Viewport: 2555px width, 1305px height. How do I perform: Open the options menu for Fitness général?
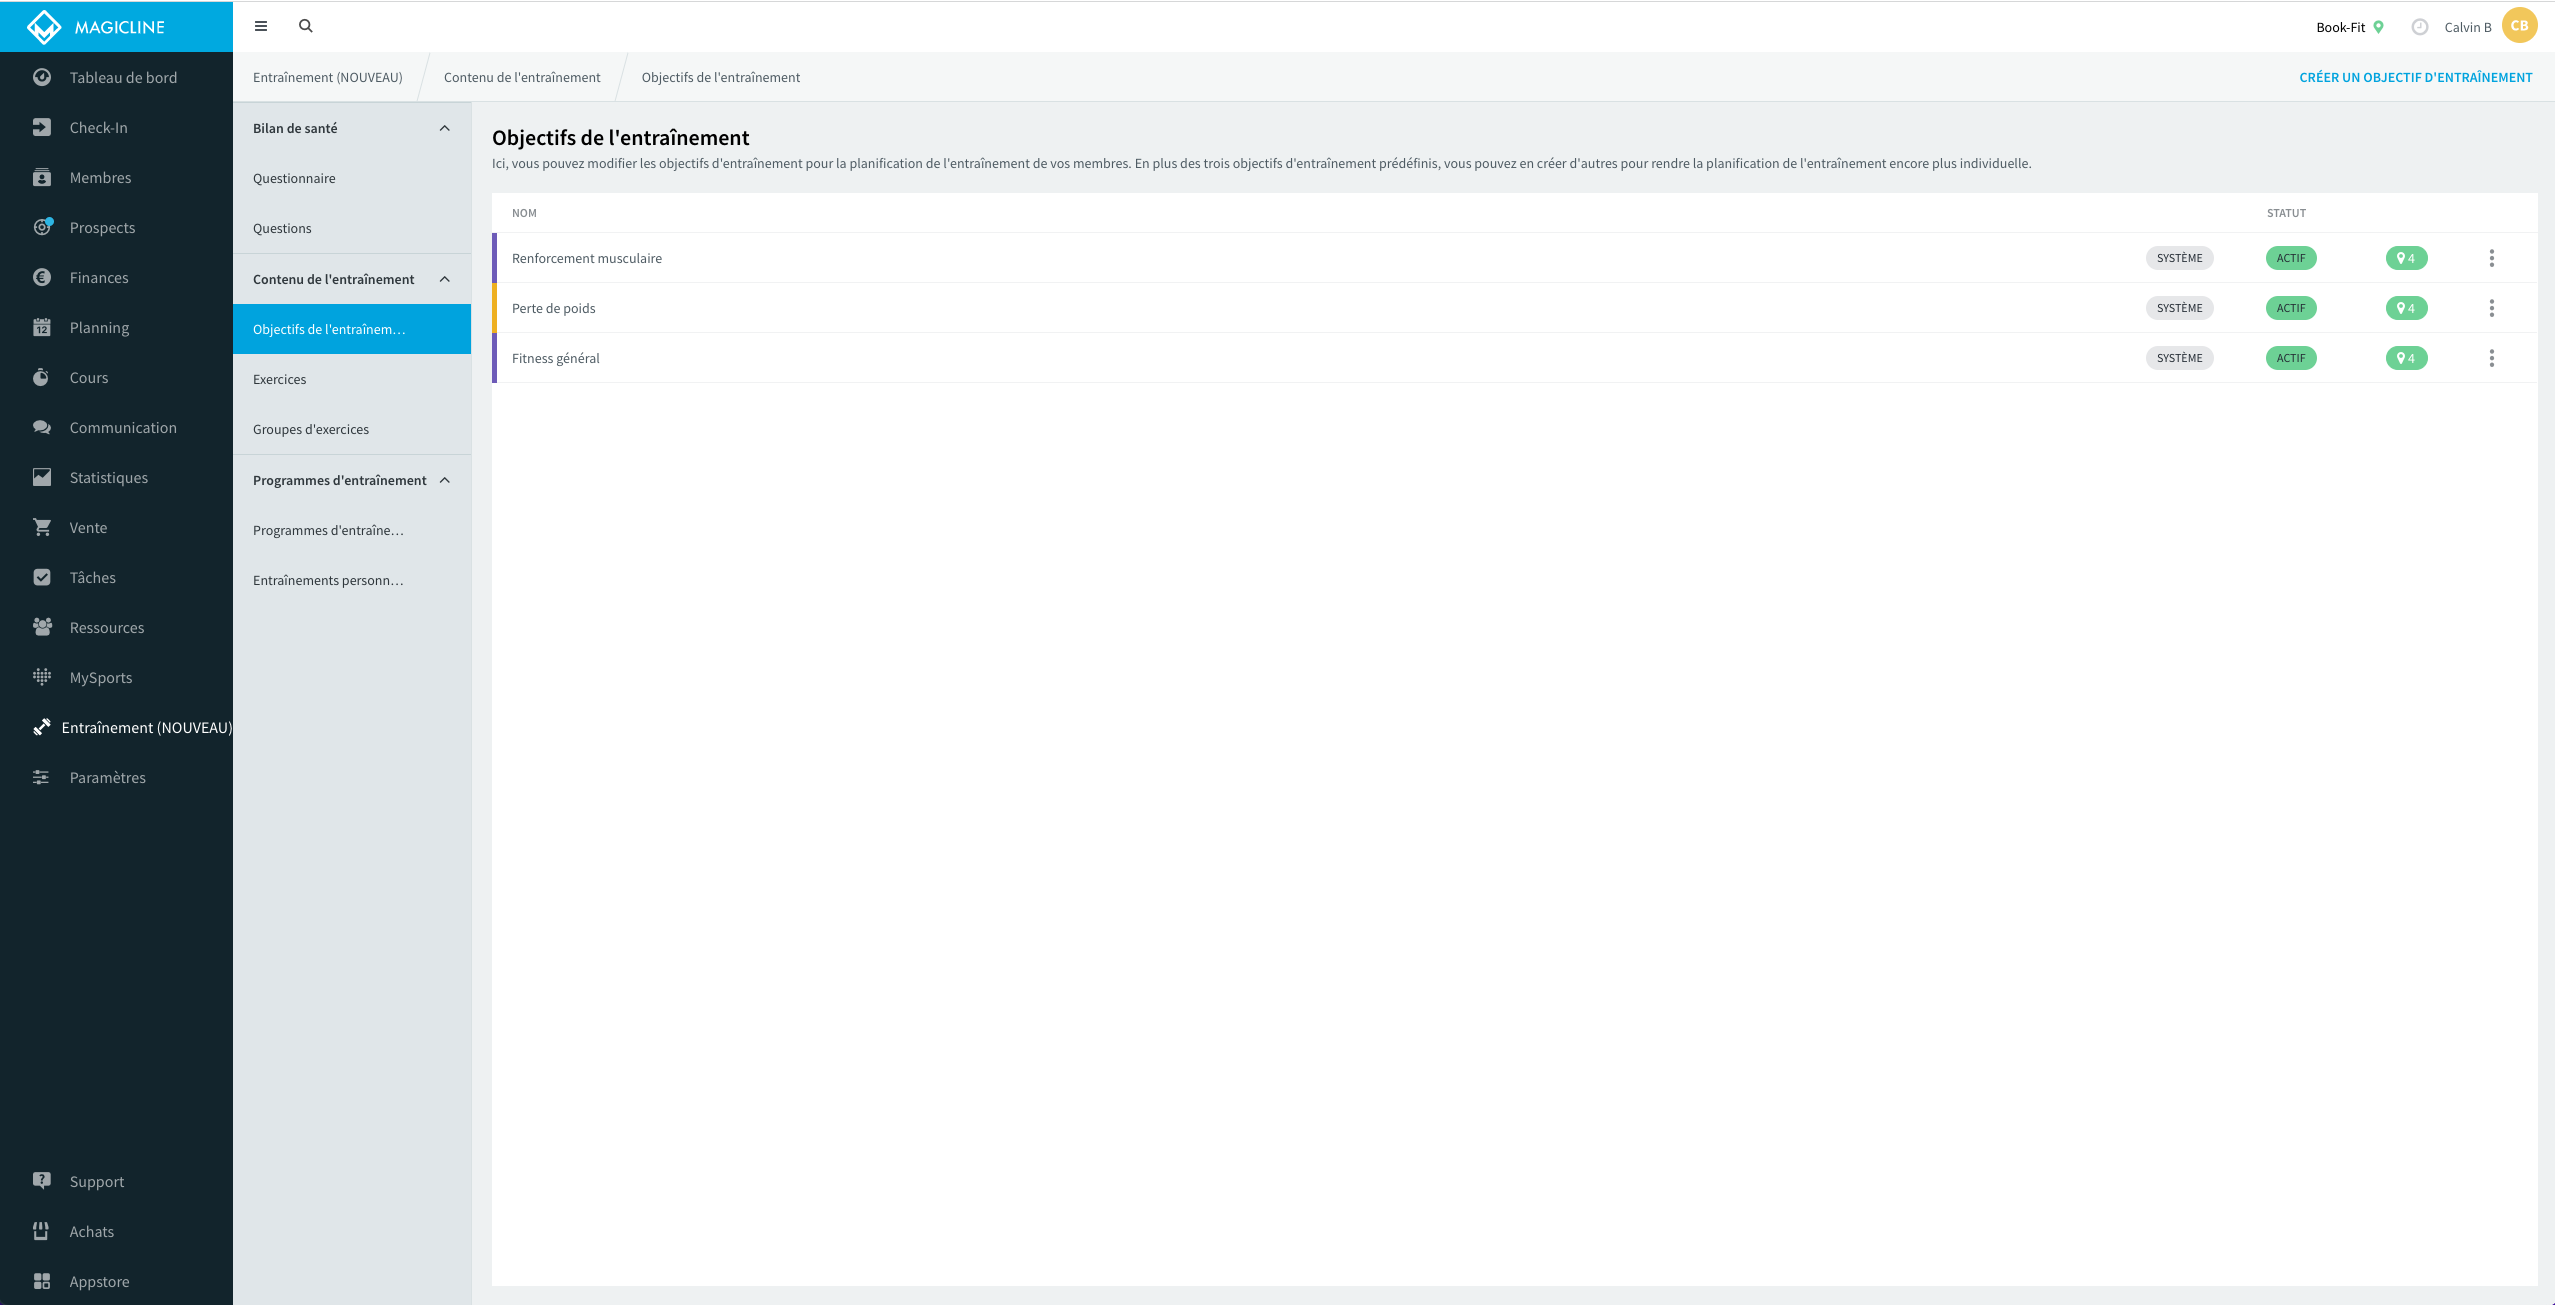pyautogui.click(x=2492, y=358)
